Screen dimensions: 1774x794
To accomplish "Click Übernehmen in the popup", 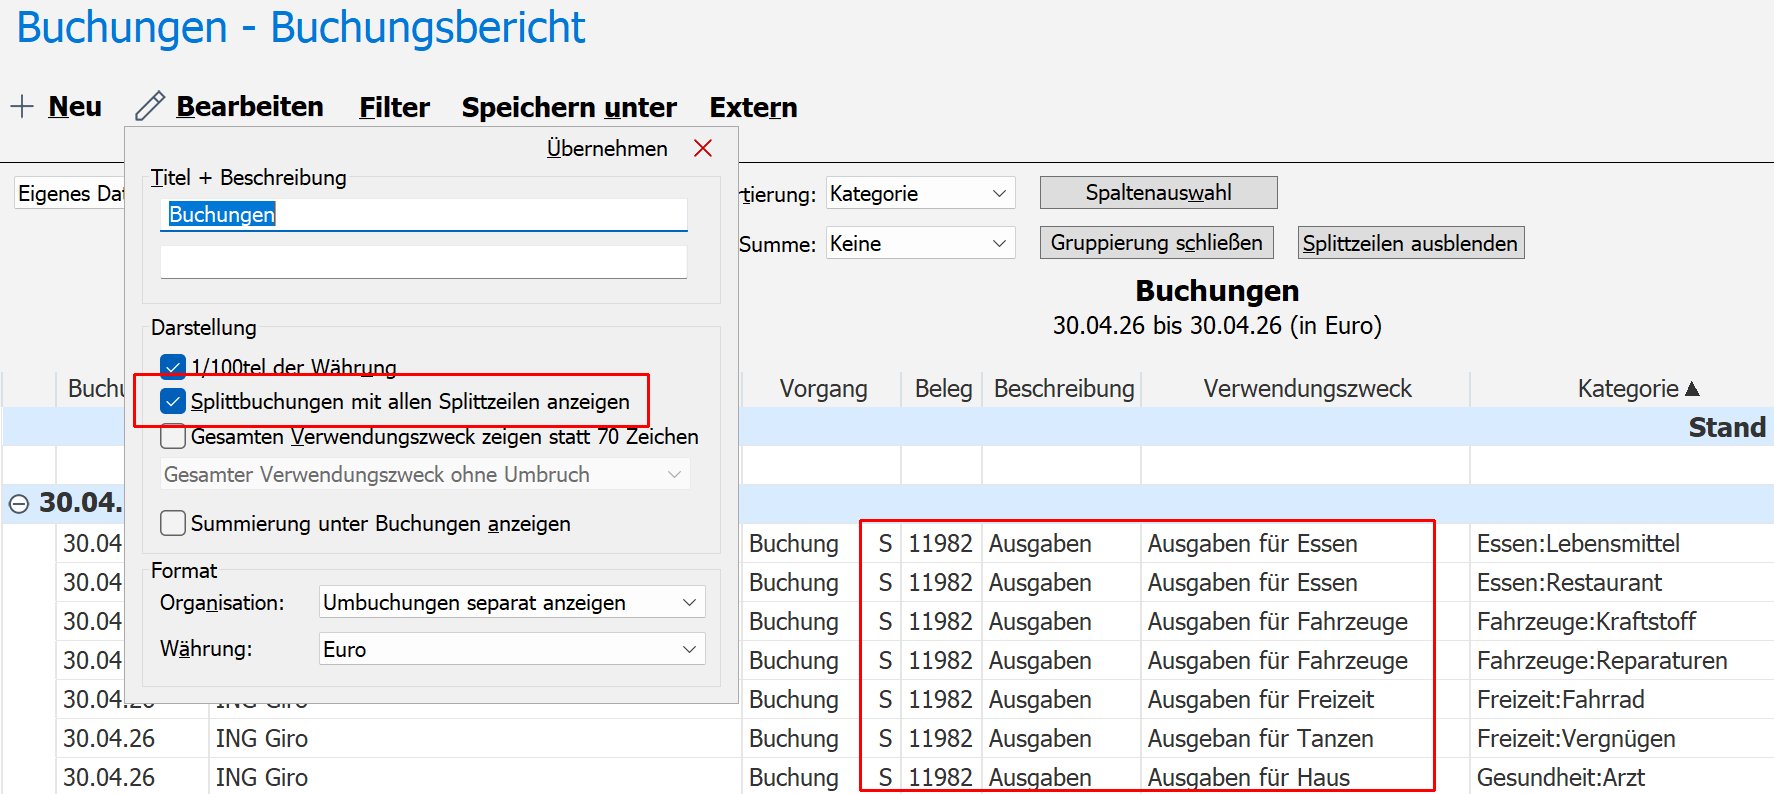I will (607, 148).
